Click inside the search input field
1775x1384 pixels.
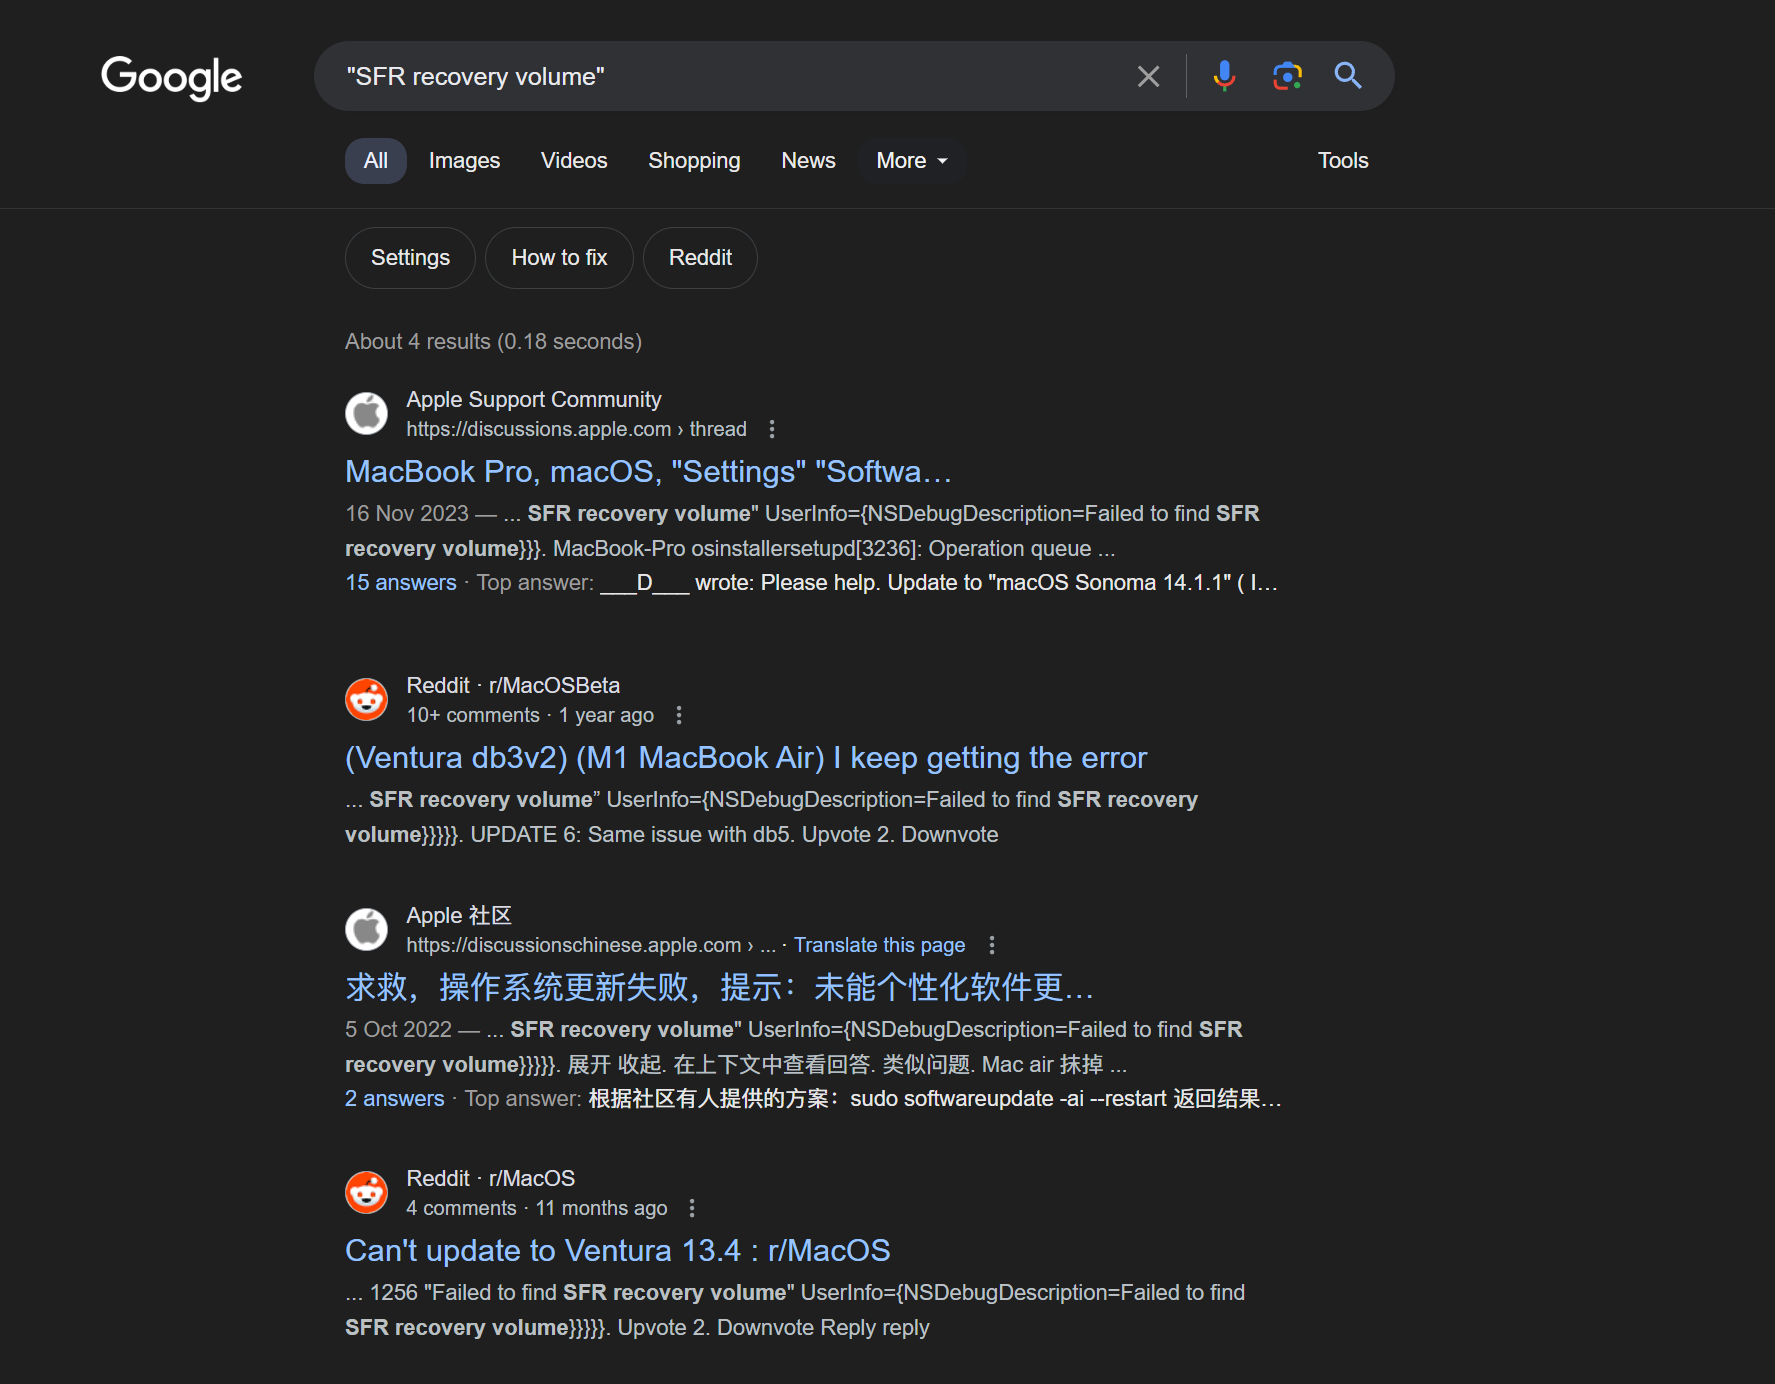(x=700, y=76)
